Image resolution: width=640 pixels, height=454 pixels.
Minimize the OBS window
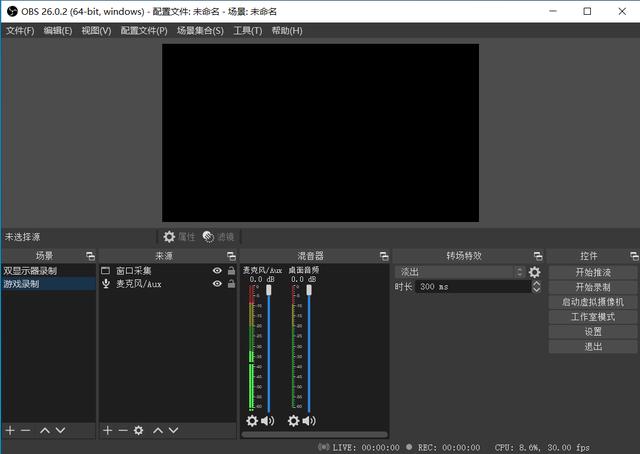[553, 11]
